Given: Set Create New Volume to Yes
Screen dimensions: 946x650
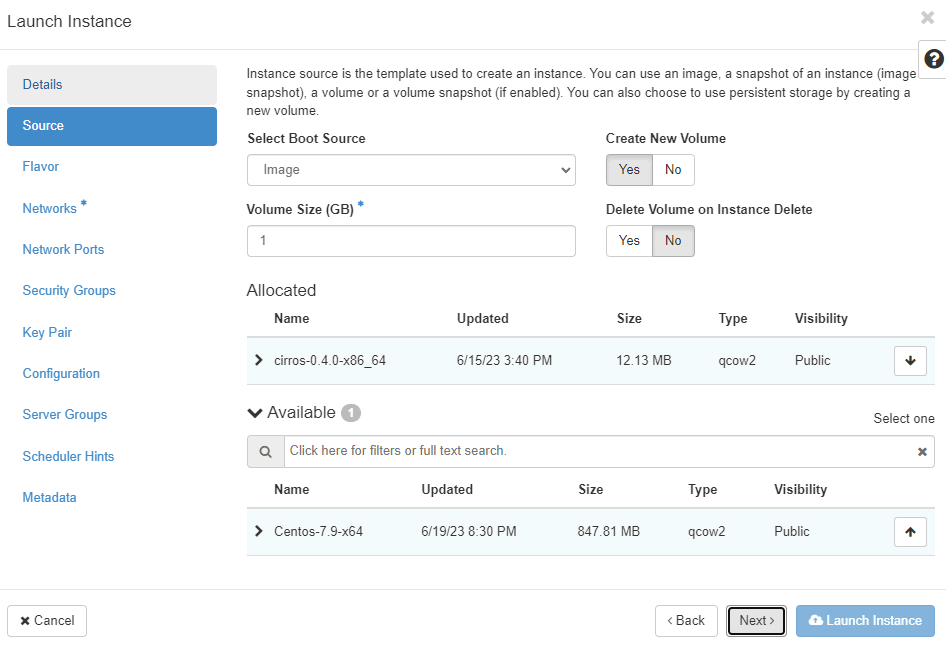Looking at the screenshot, I should pos(629,170).
